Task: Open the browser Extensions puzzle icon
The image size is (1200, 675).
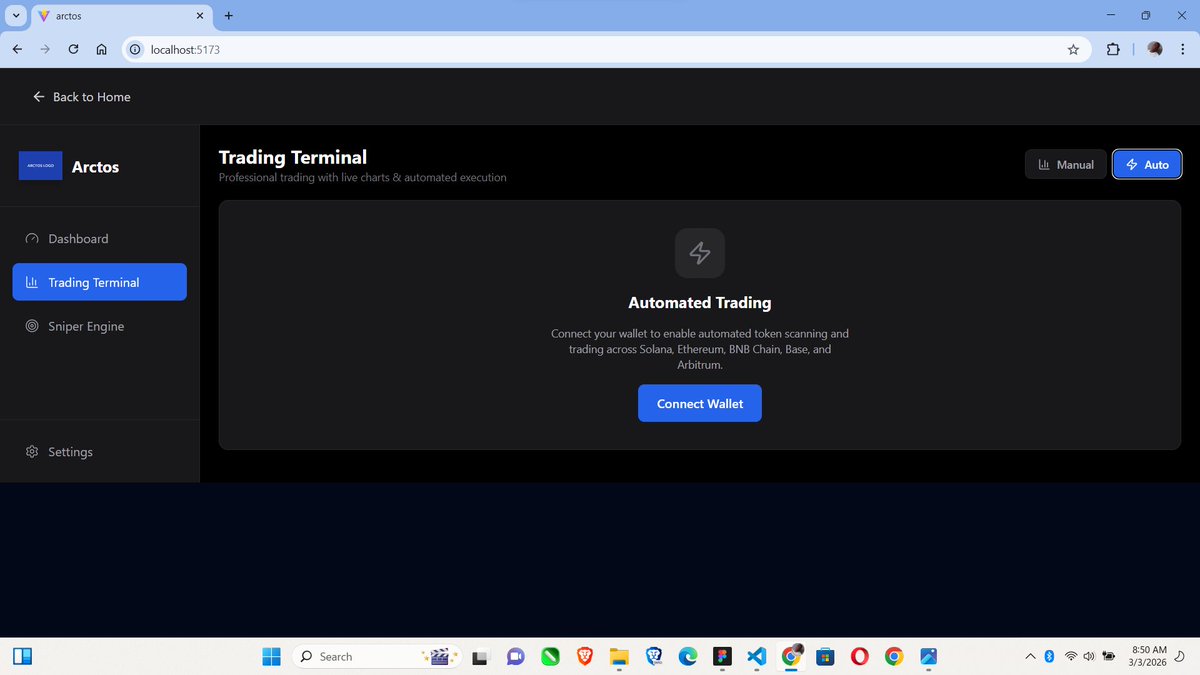Action: tap(1112, 49)
